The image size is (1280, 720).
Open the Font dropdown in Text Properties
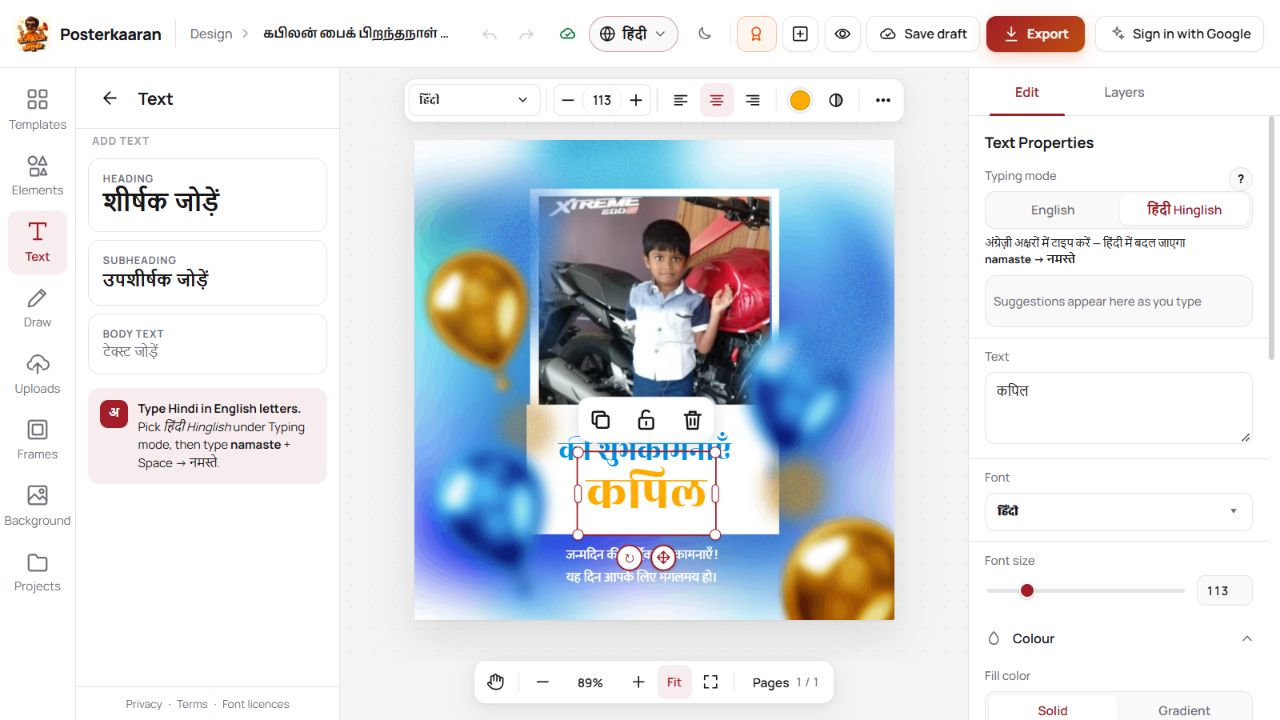(x=1119, y=511)
